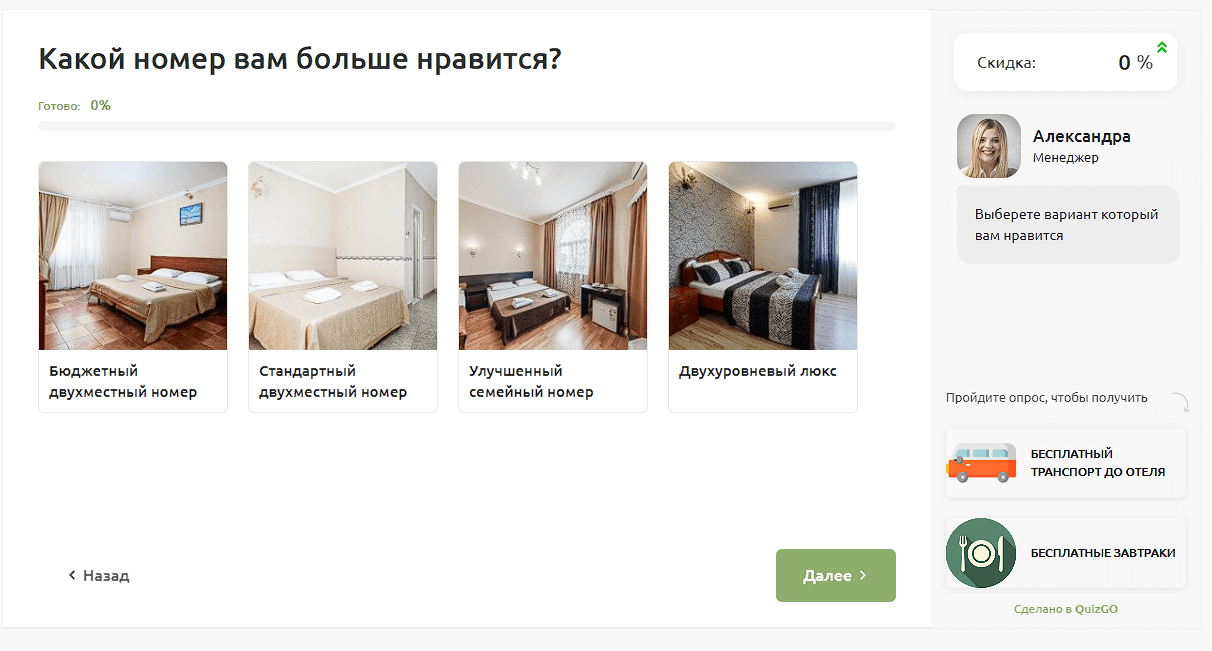
Task: Select the Бюджетный двухместный номер photo
Action: pyautogui.click(x=133, y=256)
